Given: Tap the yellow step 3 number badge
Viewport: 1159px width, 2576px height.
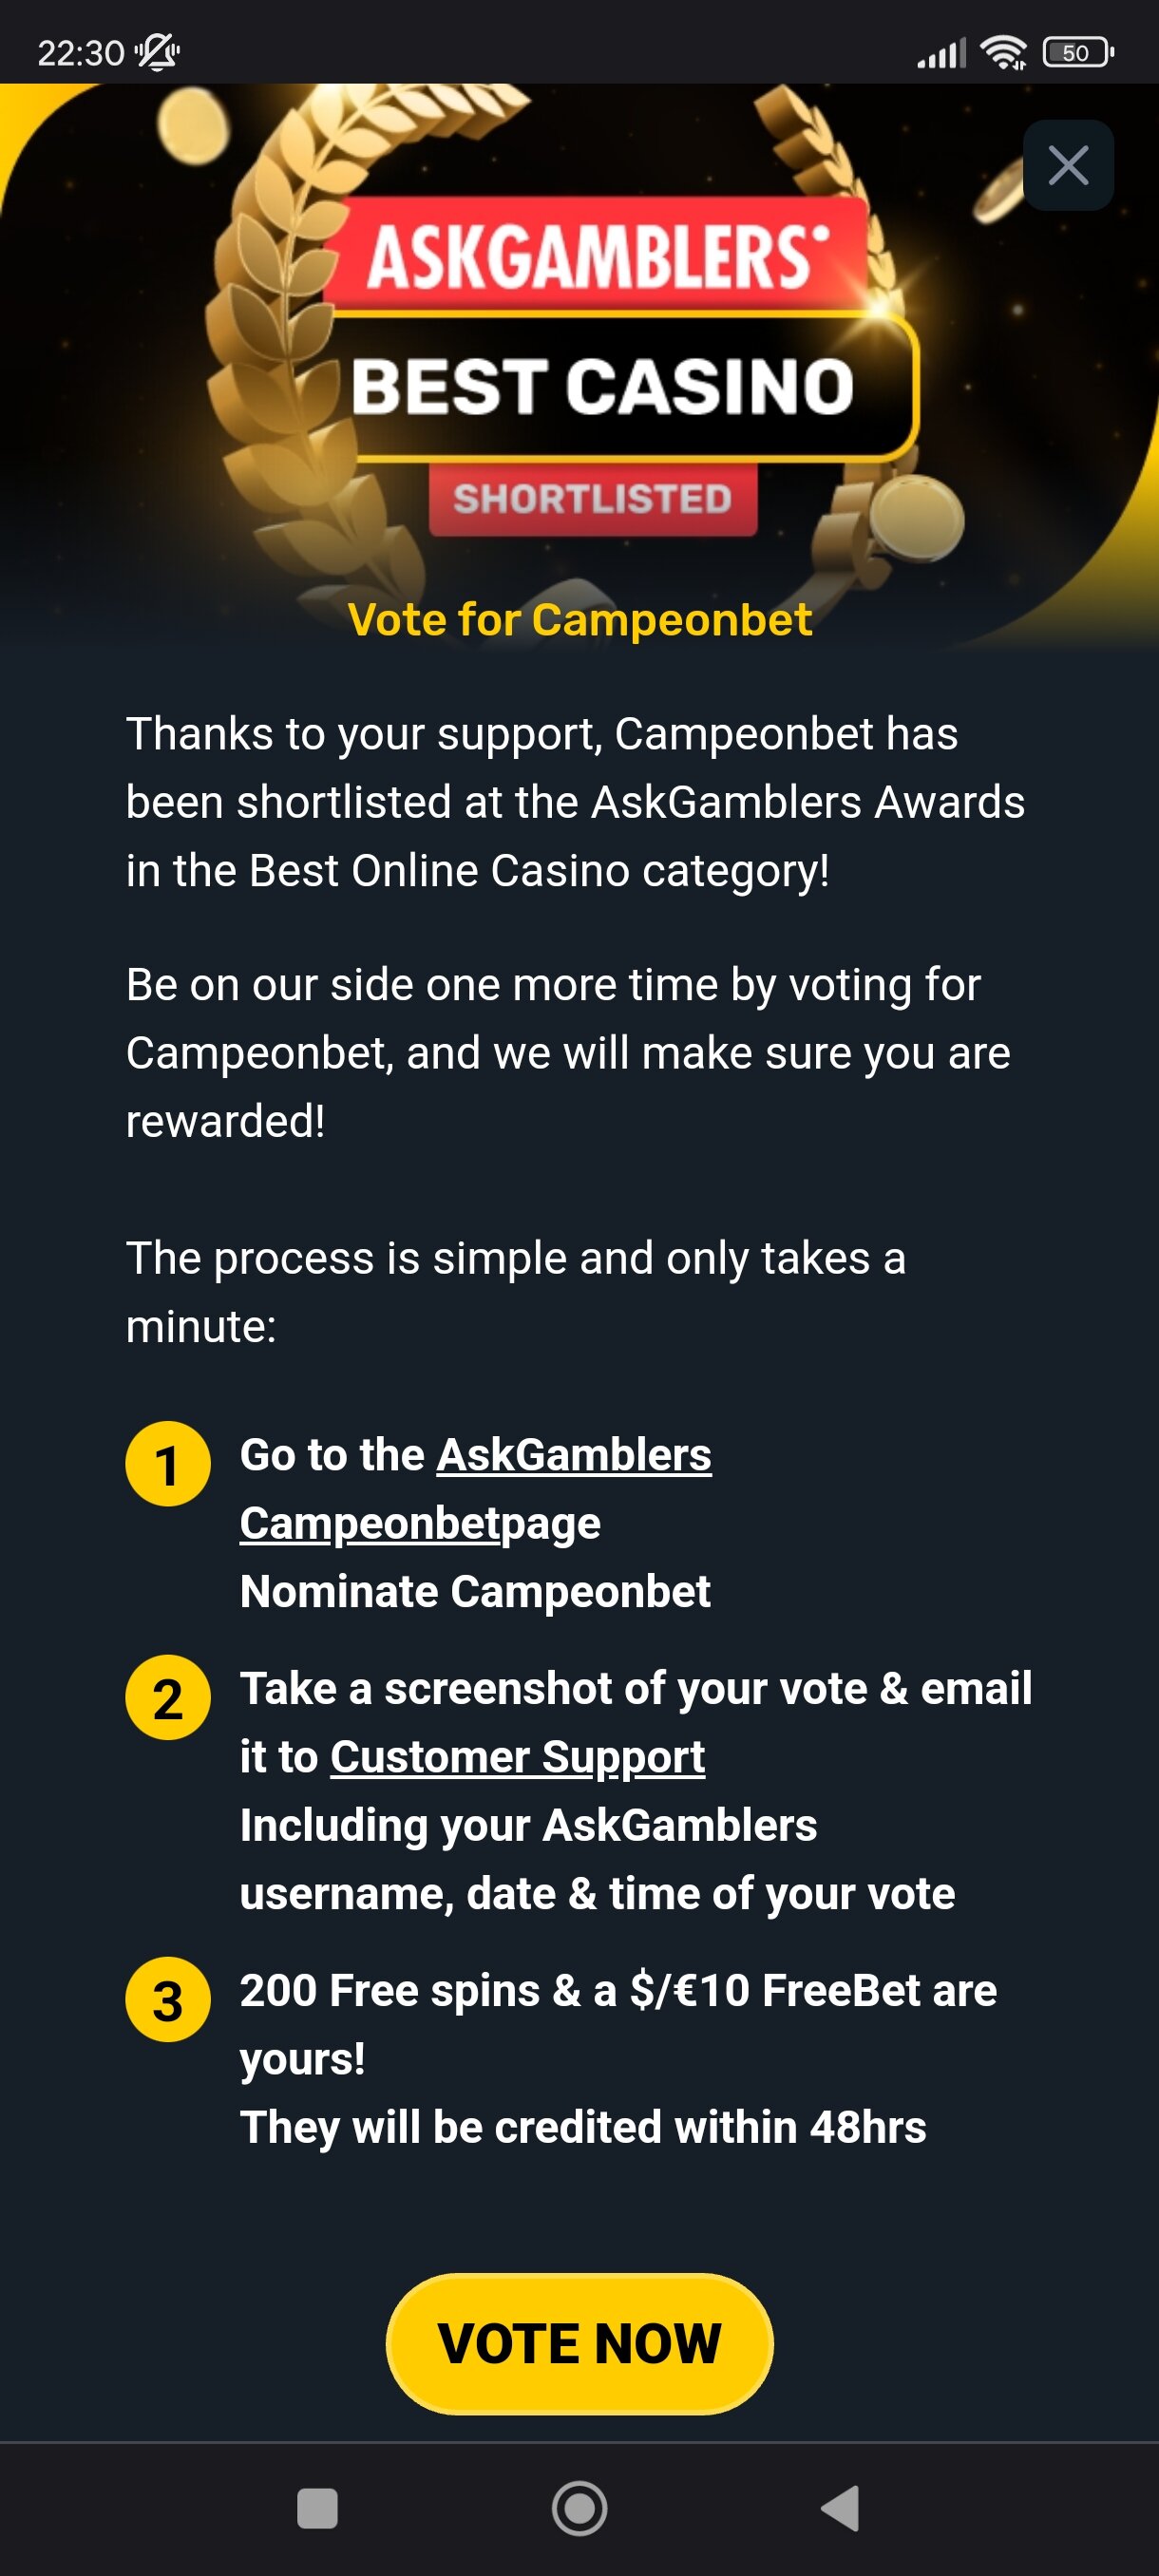Looking at the screenshot, I should 167,2000.
